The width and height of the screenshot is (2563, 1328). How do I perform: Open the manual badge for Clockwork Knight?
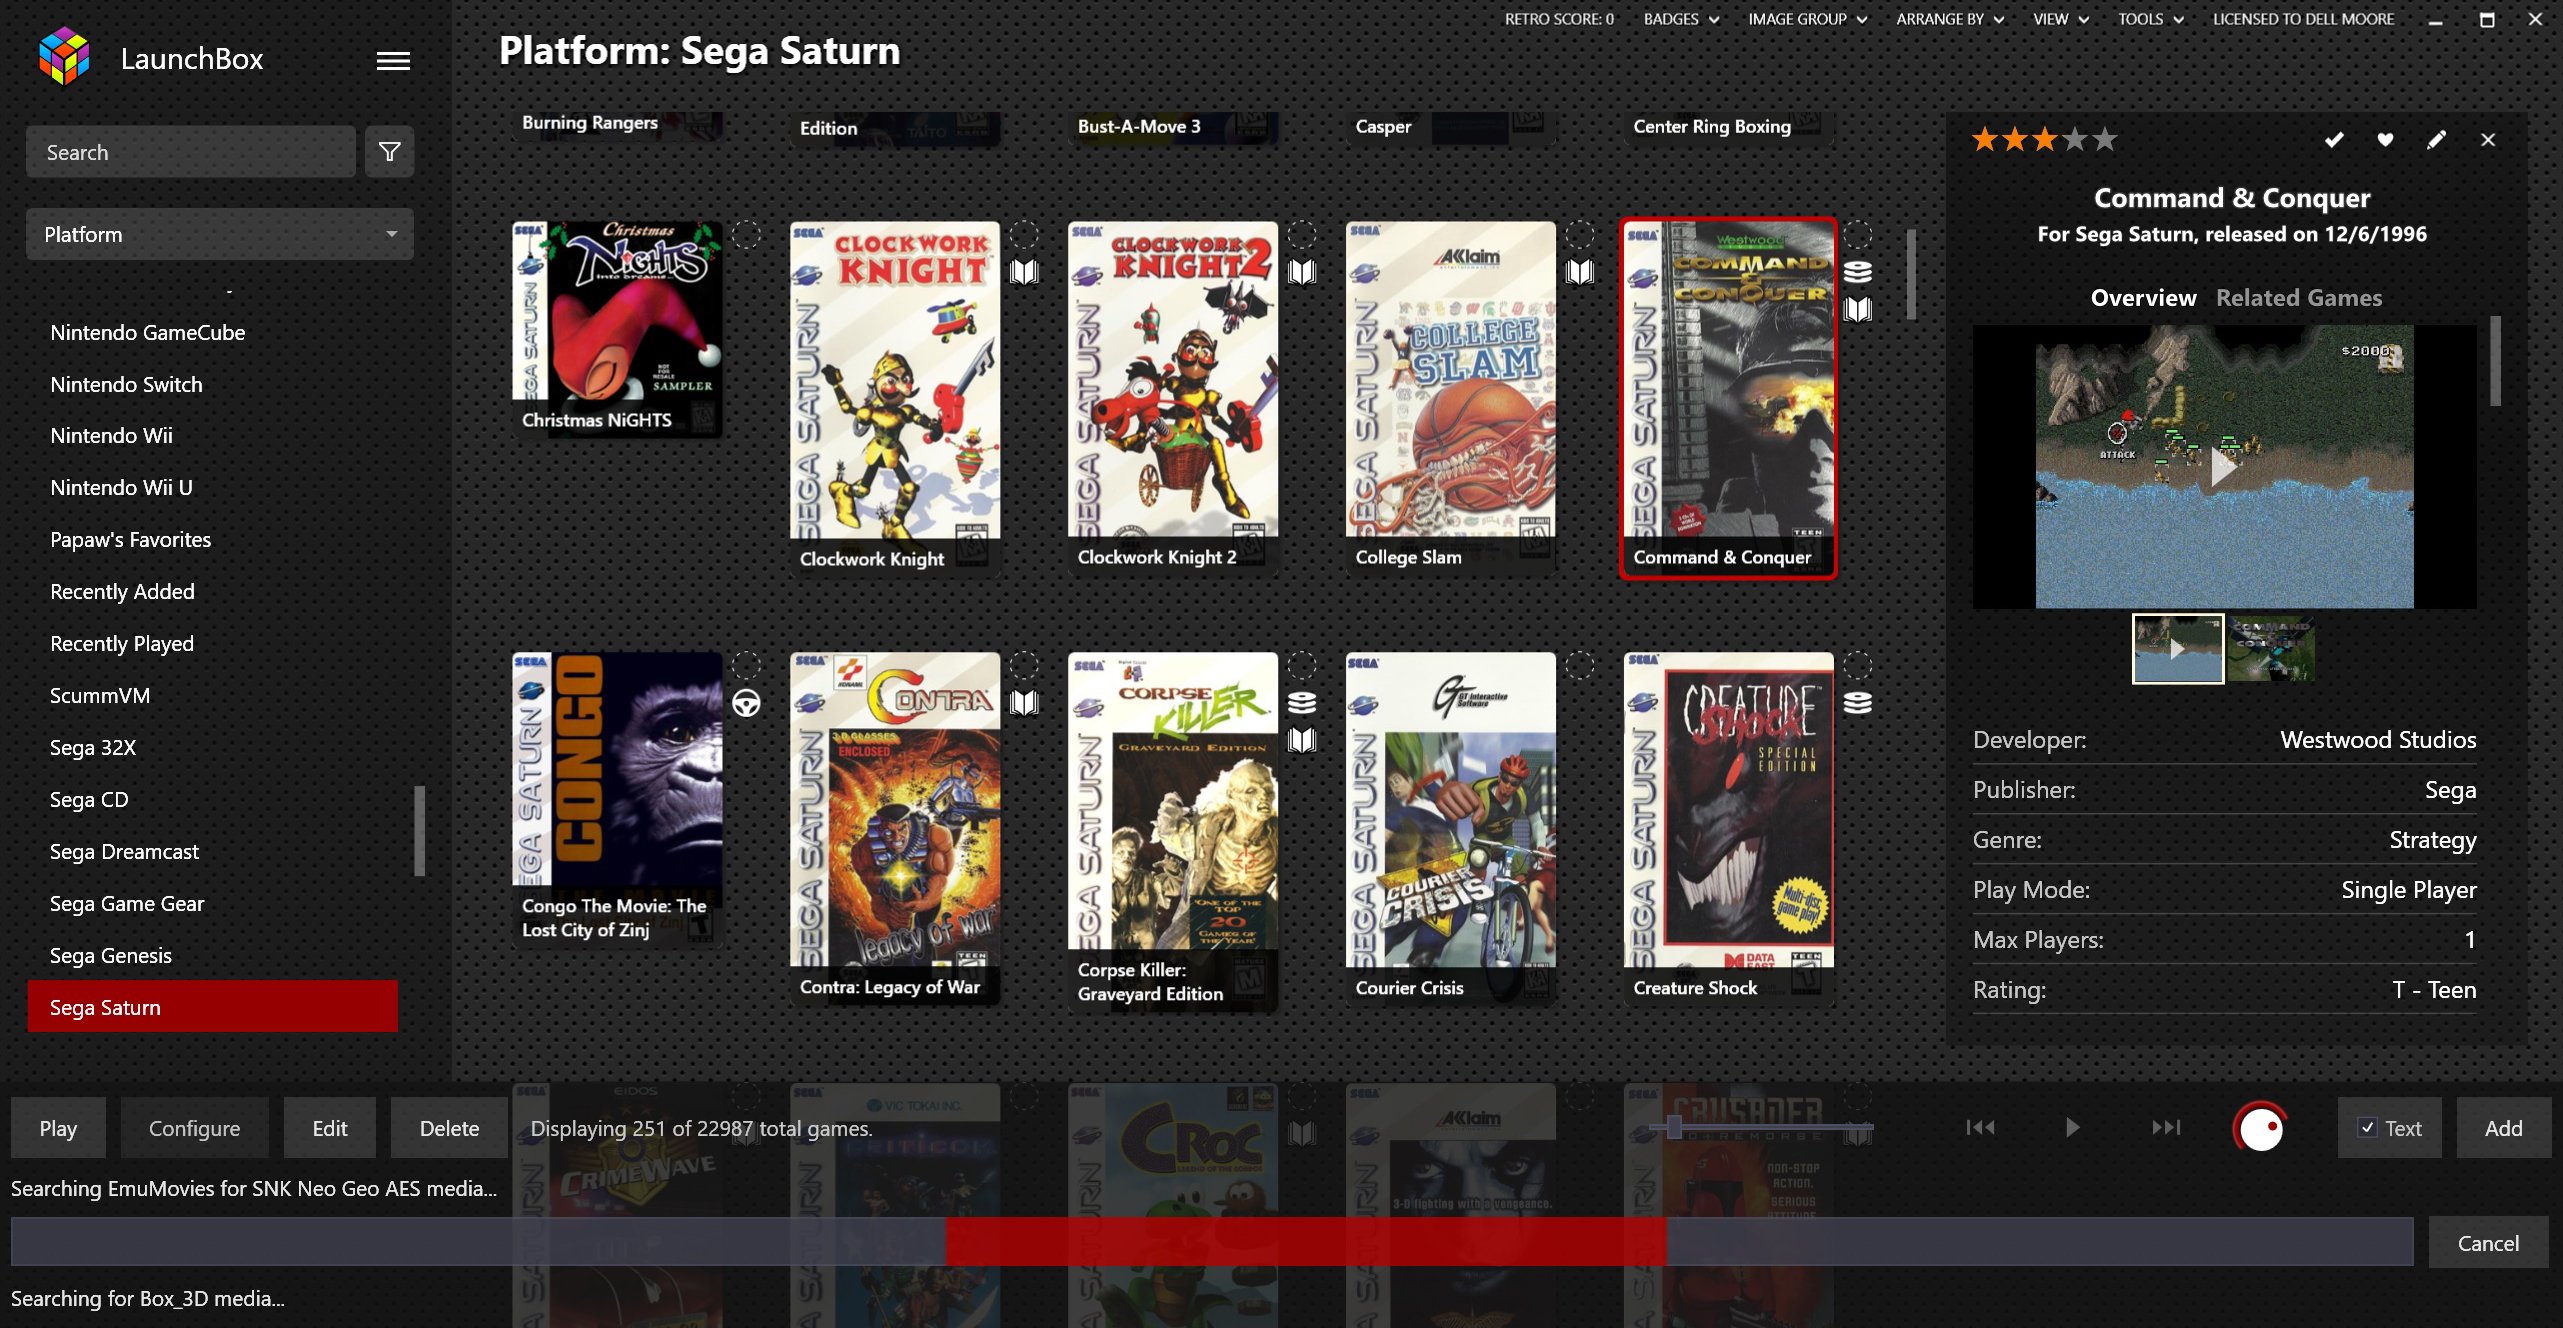[x=1024, y=272]
